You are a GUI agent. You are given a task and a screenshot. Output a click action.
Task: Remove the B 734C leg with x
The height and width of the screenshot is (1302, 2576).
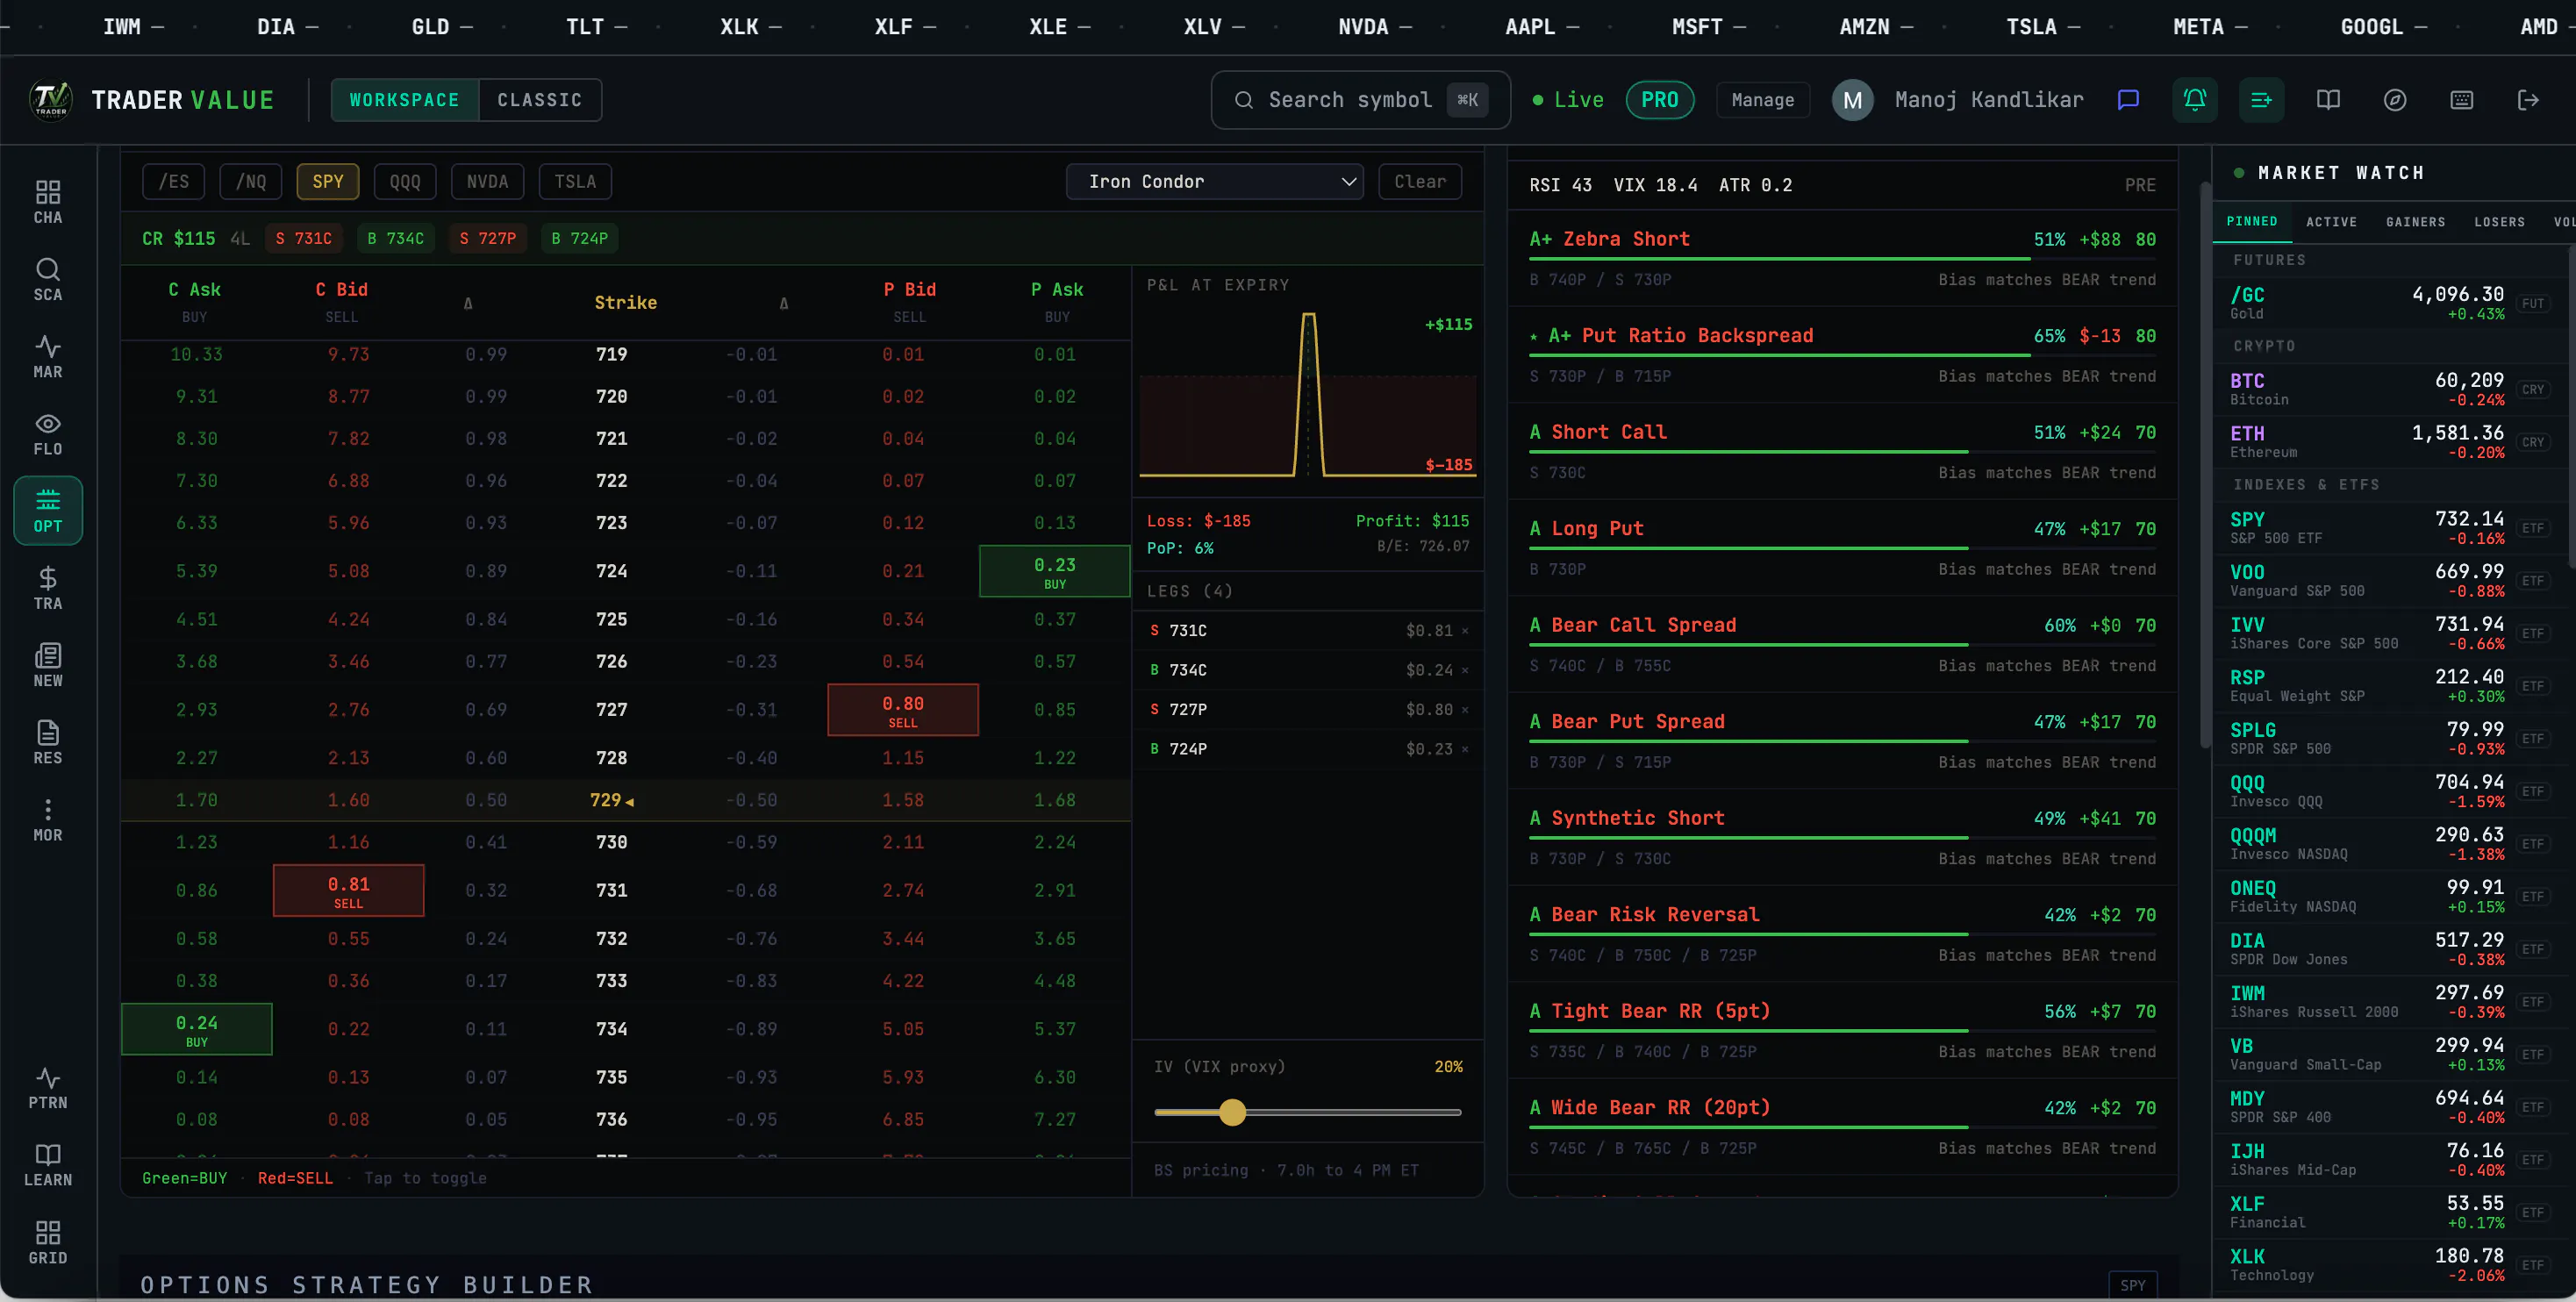click(x=1465, y=670)
